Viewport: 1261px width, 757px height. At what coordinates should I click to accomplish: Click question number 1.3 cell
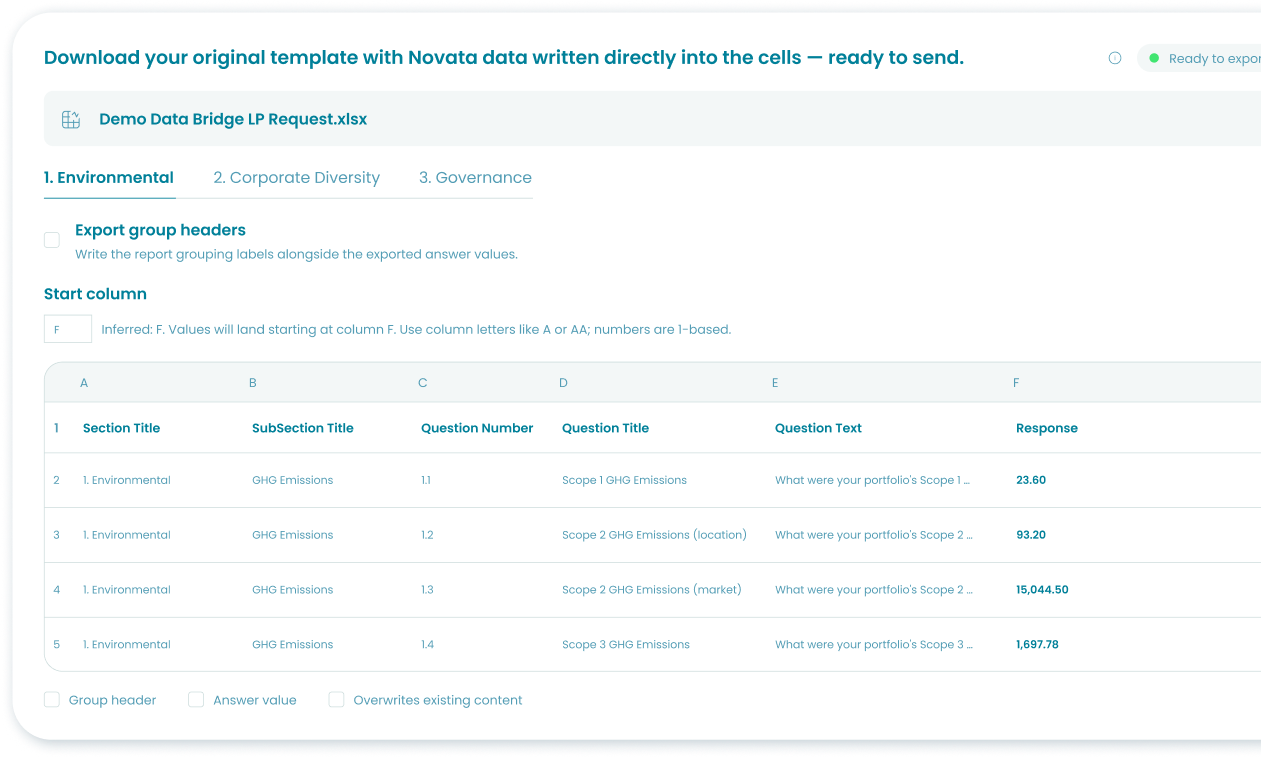427,590
